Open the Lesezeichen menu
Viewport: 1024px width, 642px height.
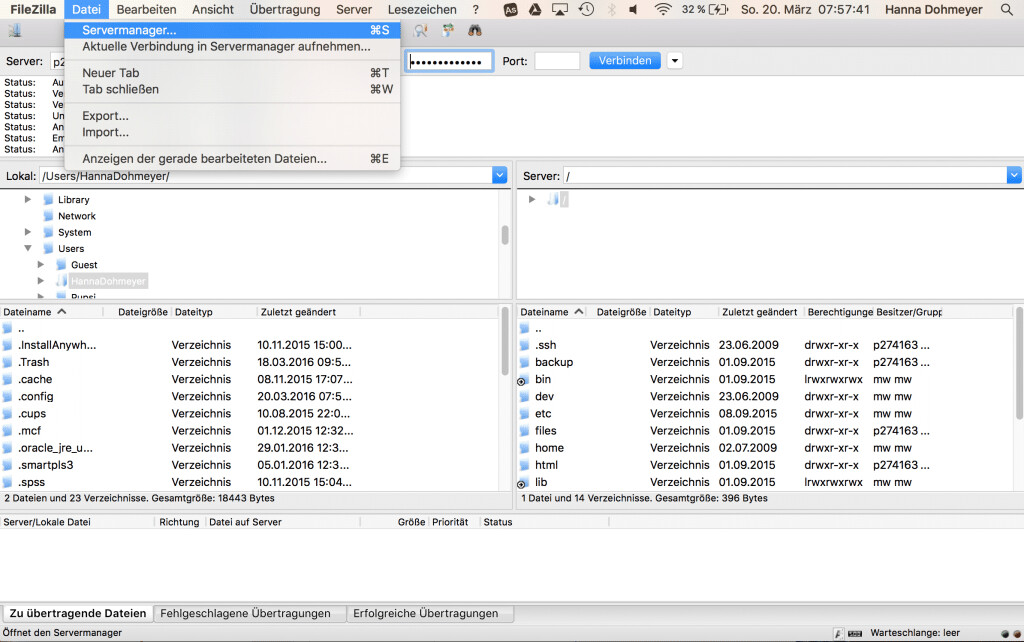click(422, 9)
